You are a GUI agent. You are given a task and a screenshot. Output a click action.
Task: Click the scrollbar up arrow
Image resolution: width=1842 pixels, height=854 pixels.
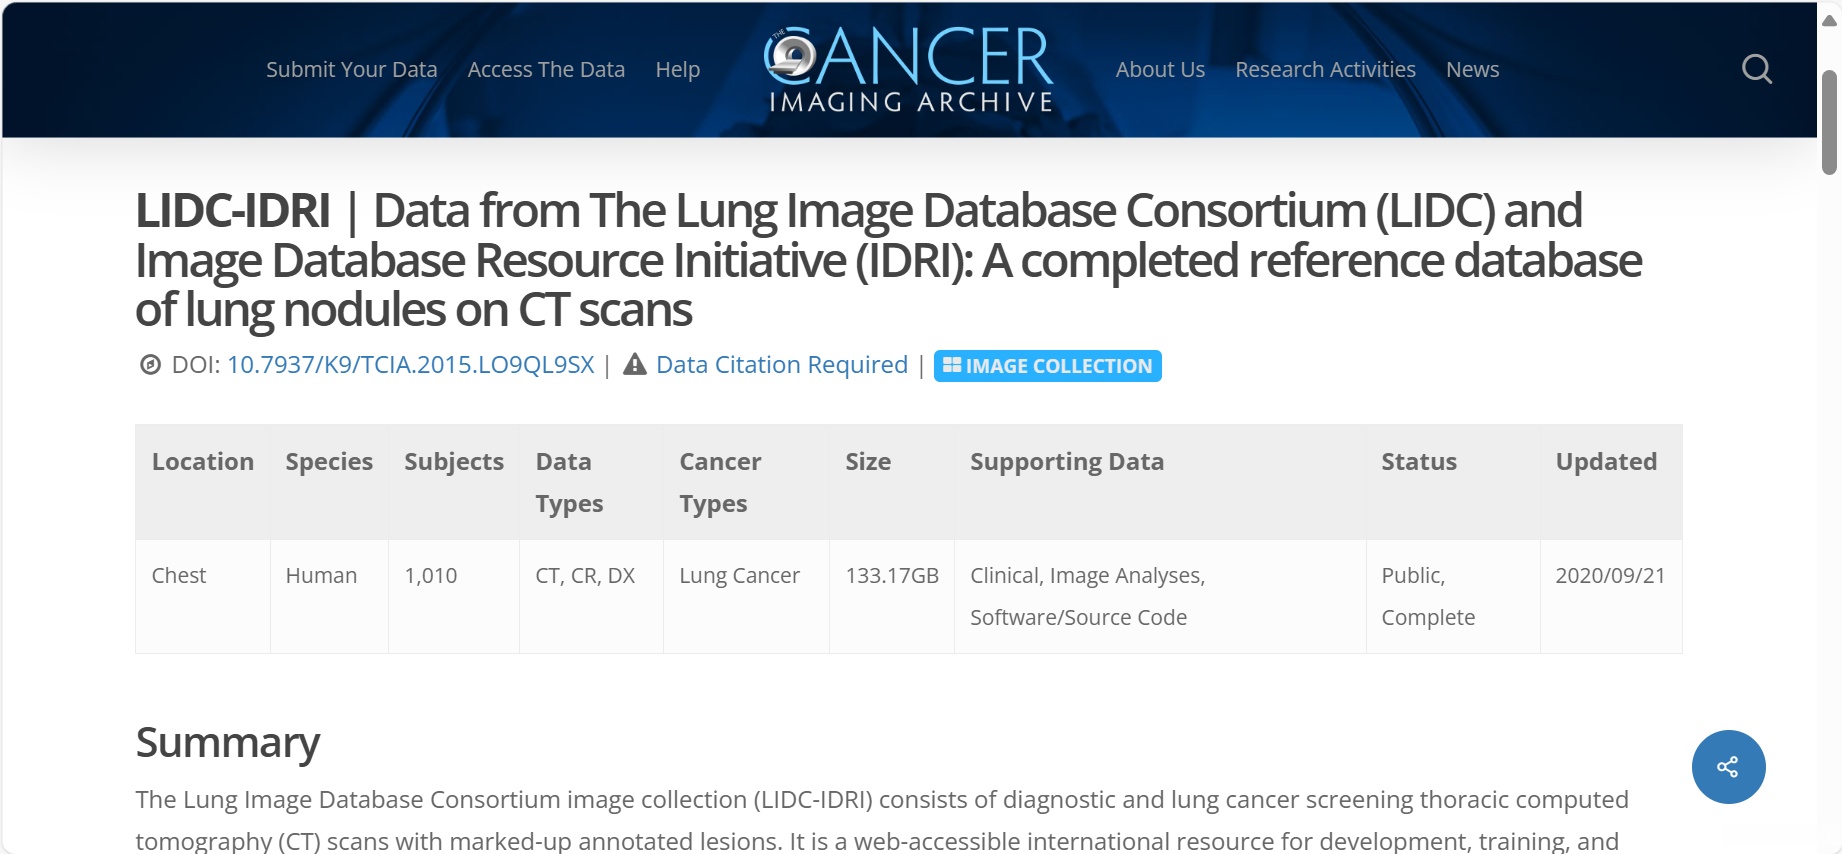1829,20
